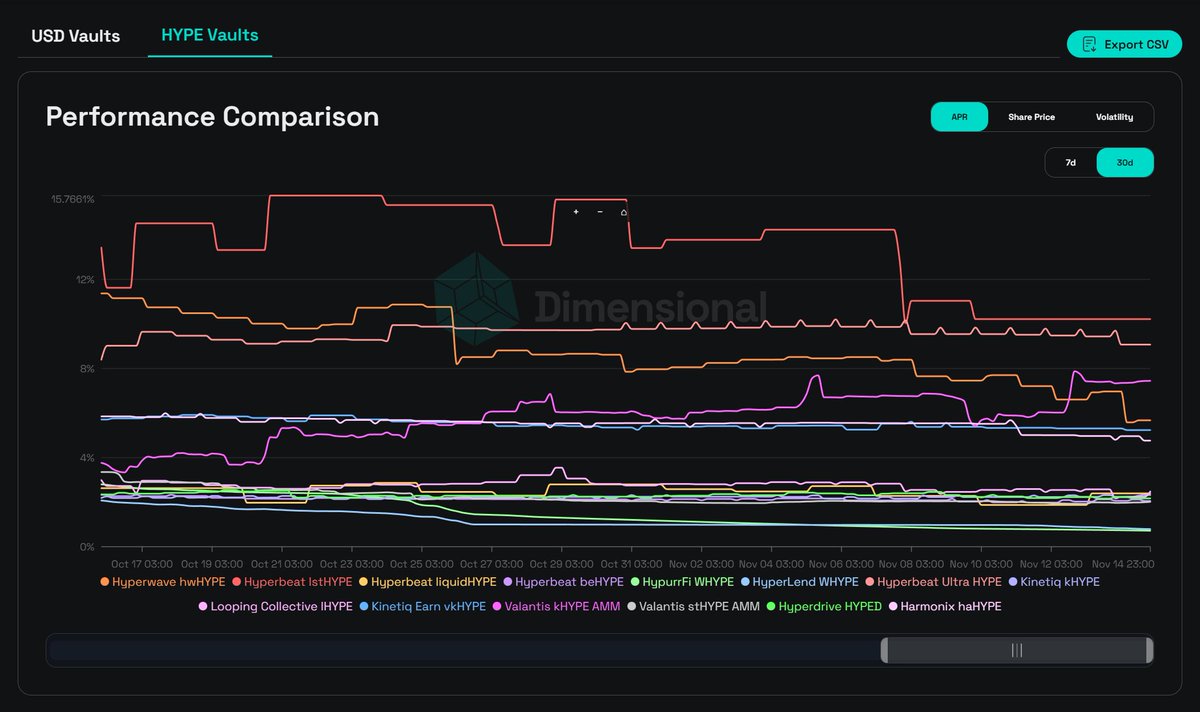Viewport: 1200px width, 712px height.
Task: Switch chart to Share Price
Action: [x=1031, y=117]
